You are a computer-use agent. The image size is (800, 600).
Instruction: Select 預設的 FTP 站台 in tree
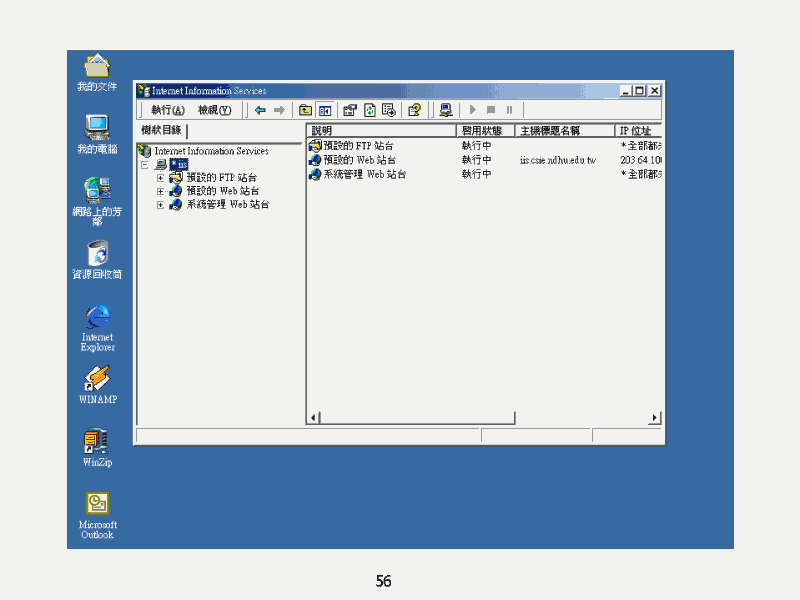click(x=221, y=178)
